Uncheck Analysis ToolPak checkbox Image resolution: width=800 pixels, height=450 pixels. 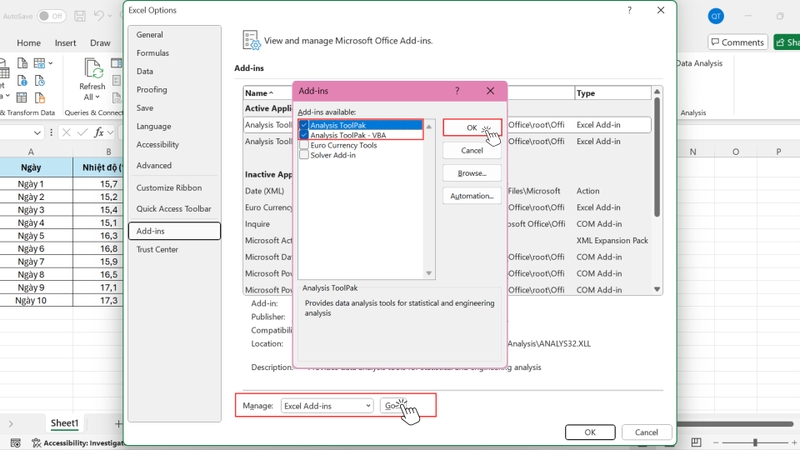click(x=304, y=125)
